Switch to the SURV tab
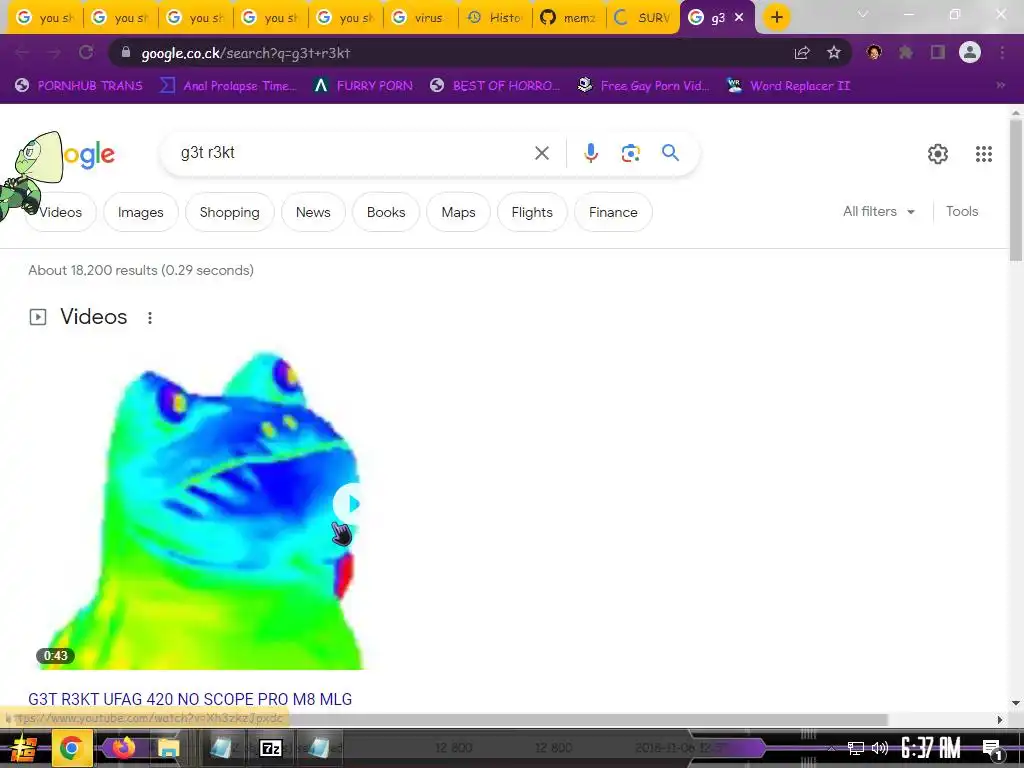The width and height of the screenshot is (1024, 768). tap(643, 18)
